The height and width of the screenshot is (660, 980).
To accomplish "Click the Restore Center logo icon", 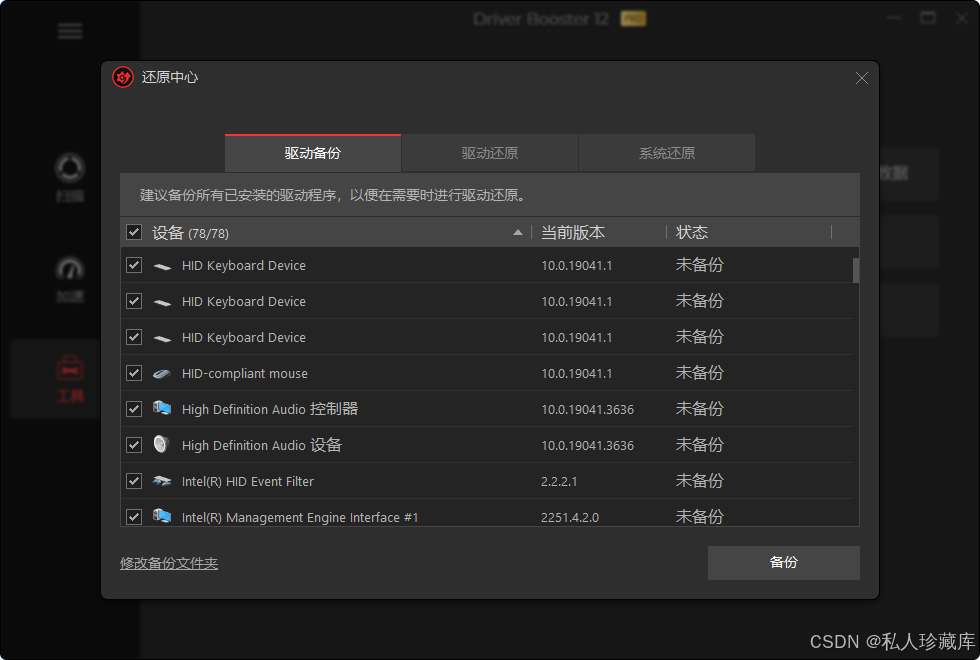I will pyautogui.click(x=122, y=78).
